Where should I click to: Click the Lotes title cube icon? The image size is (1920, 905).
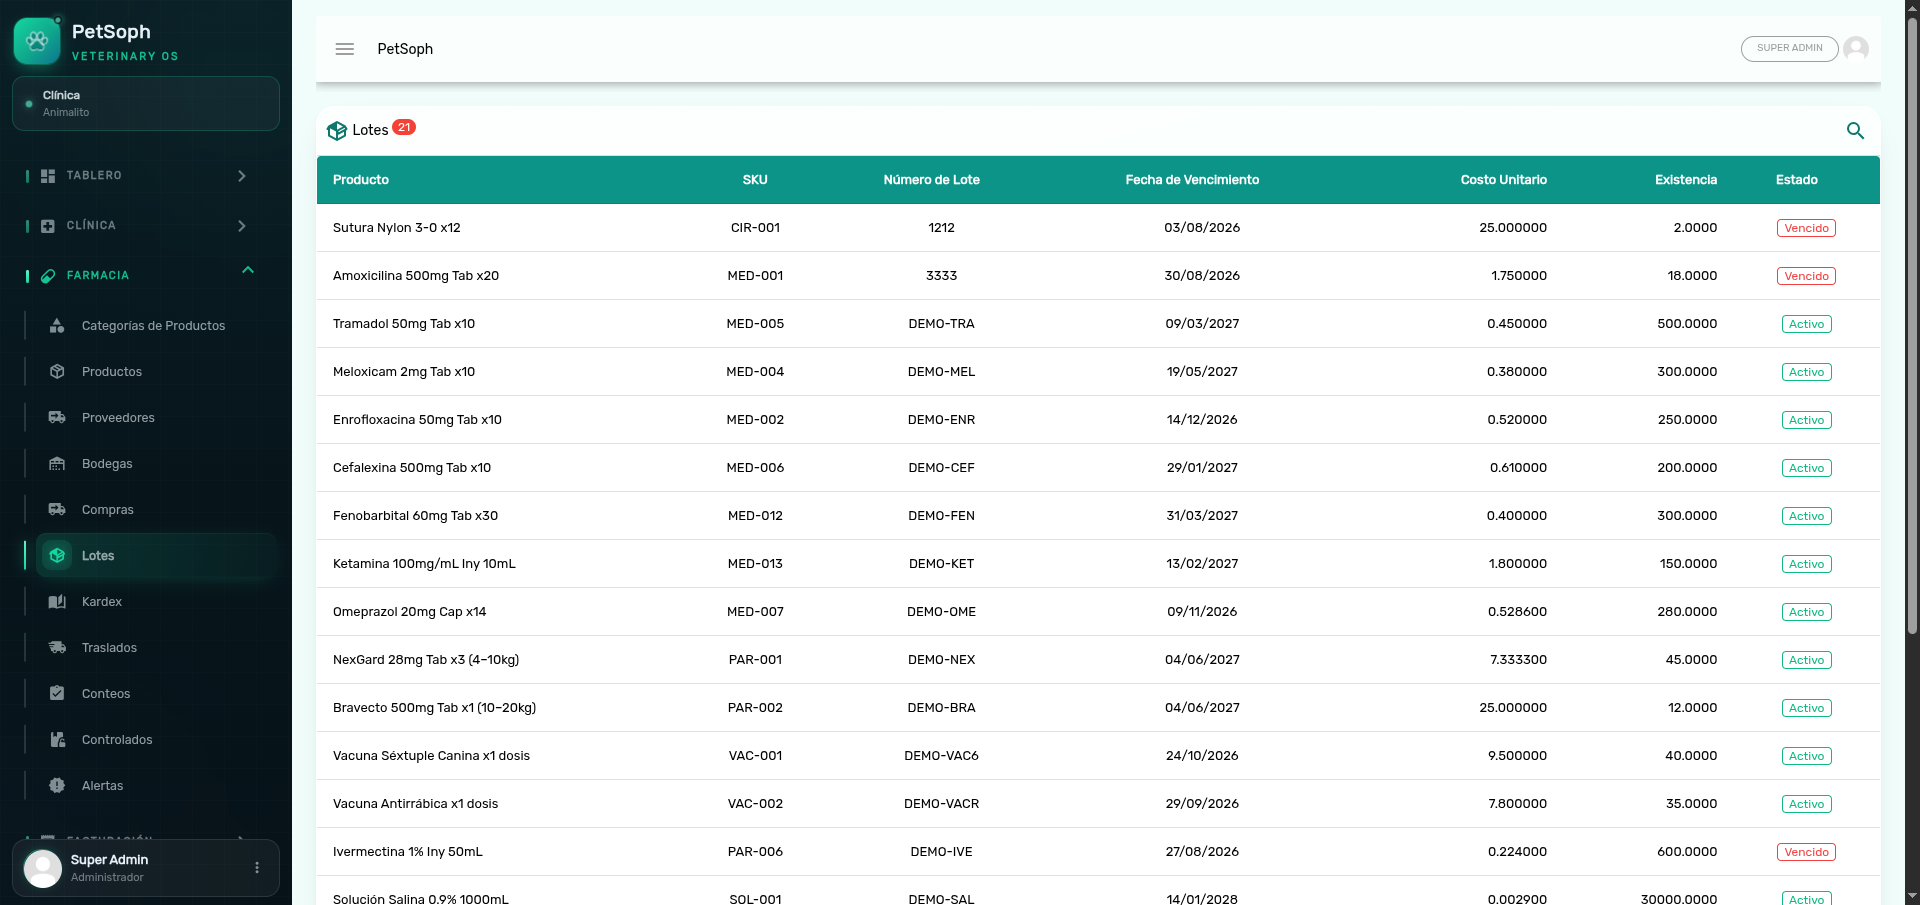(x=337, y=131)
